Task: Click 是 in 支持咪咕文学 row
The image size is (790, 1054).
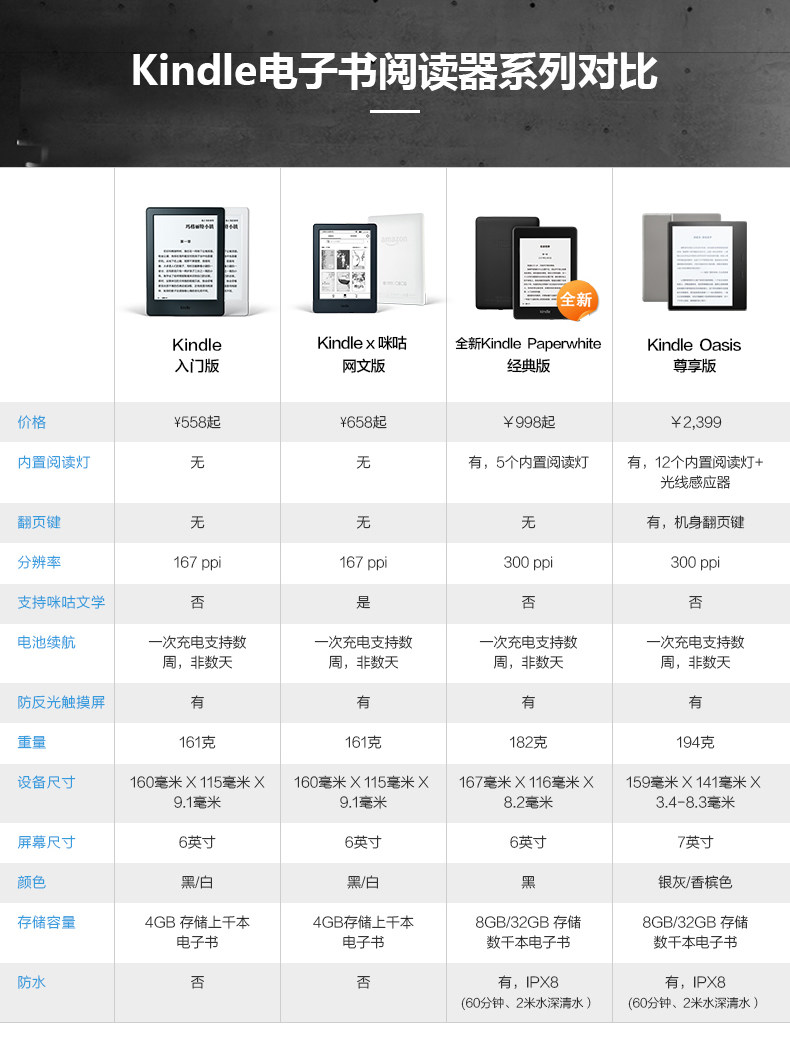Action: click(363, 602)
